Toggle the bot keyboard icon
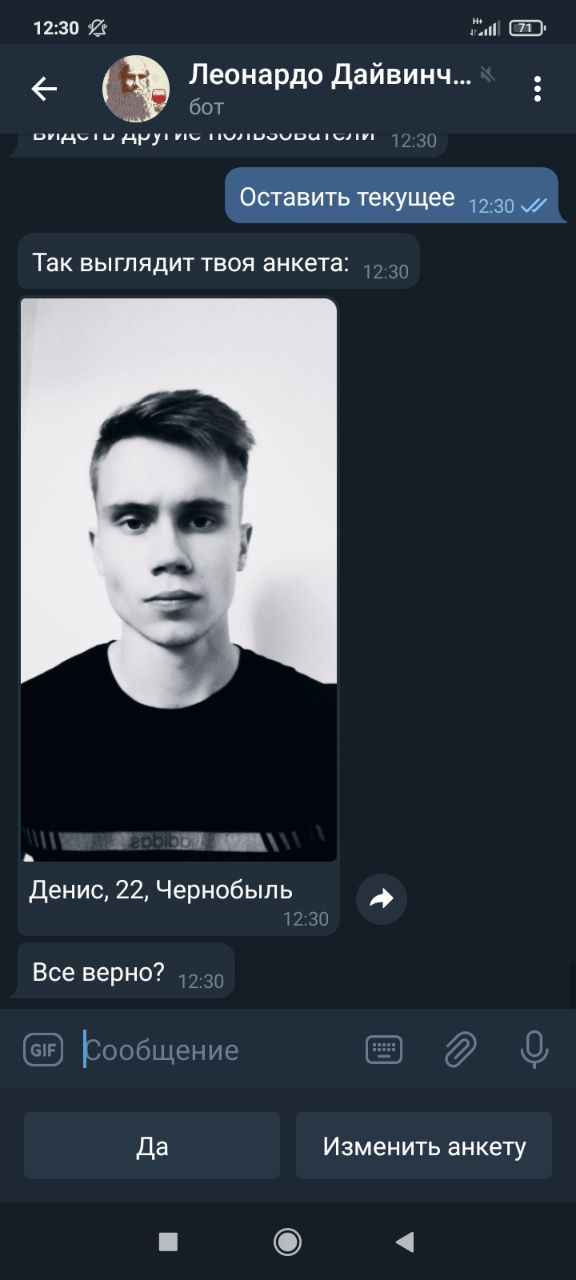This screenshot has height=1280, width=576. point(384,1050)
